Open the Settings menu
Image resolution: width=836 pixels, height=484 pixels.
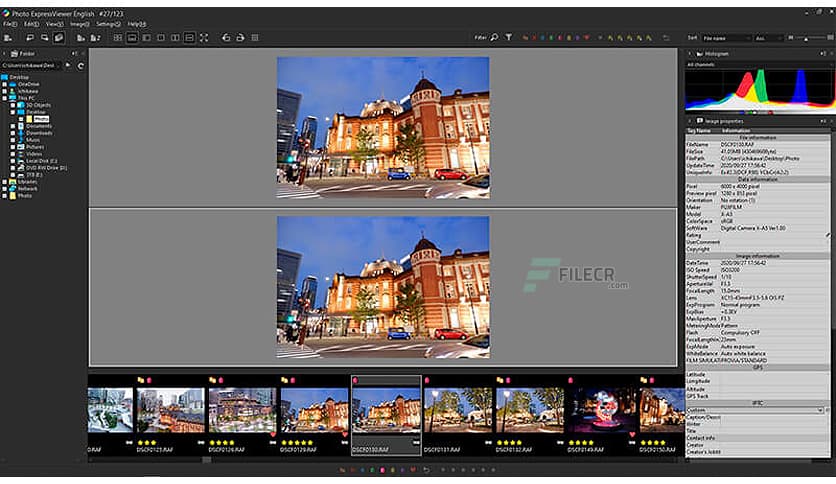[108, 24]
